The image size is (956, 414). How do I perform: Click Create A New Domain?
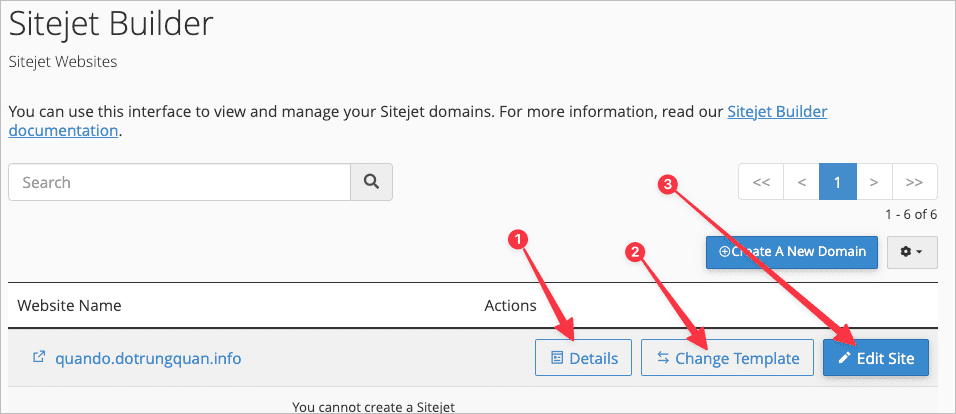[792, 252]
